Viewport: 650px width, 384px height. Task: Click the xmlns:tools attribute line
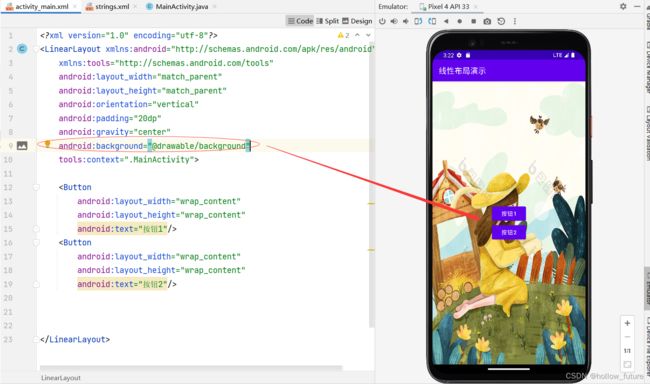click(166, 63)
